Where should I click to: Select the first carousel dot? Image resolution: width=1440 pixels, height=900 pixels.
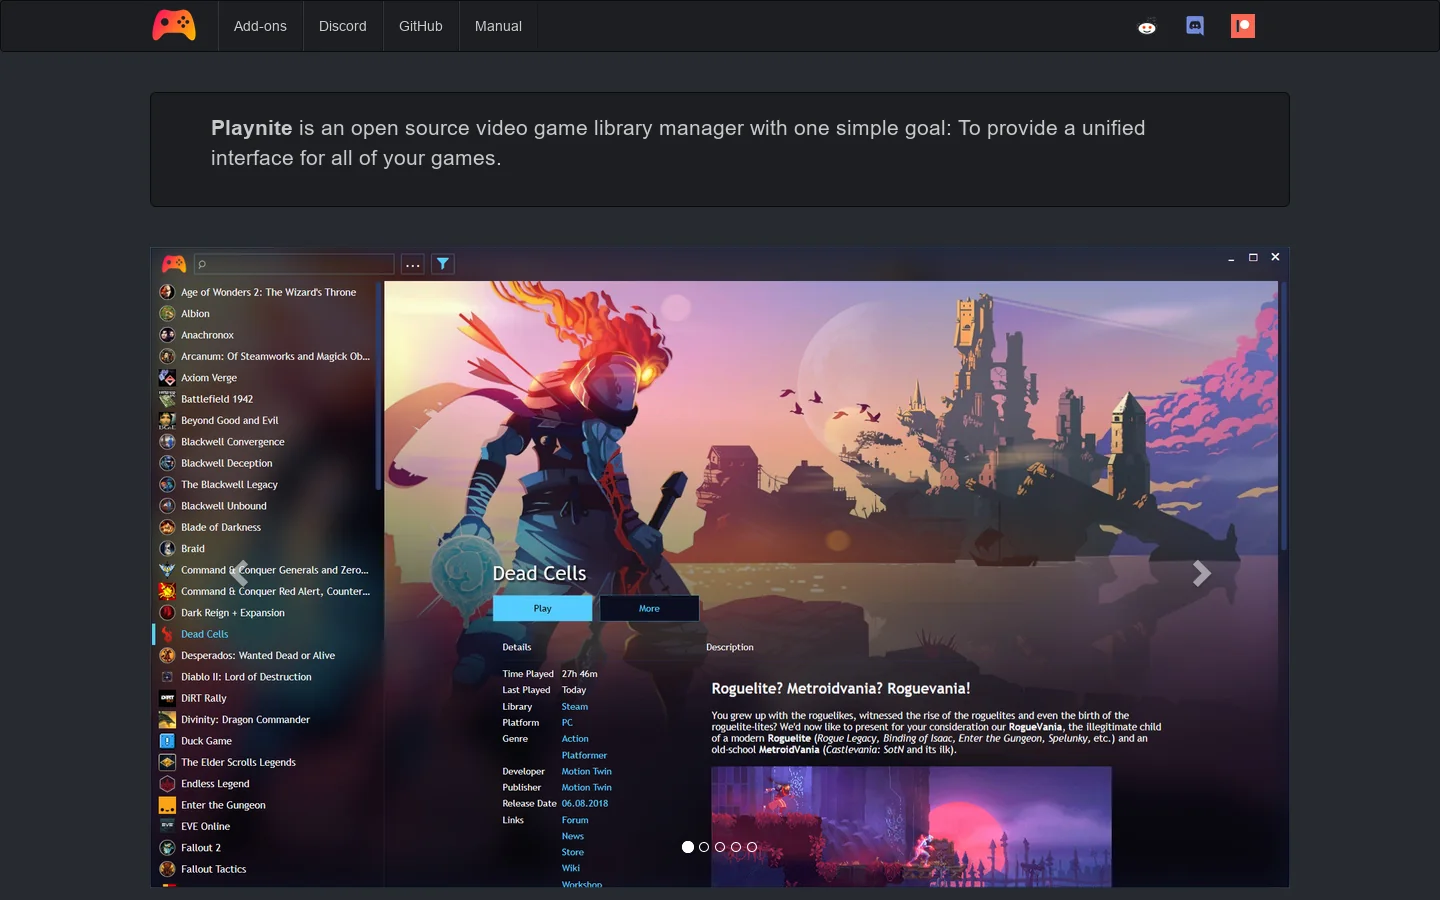[x=688, y=847]
